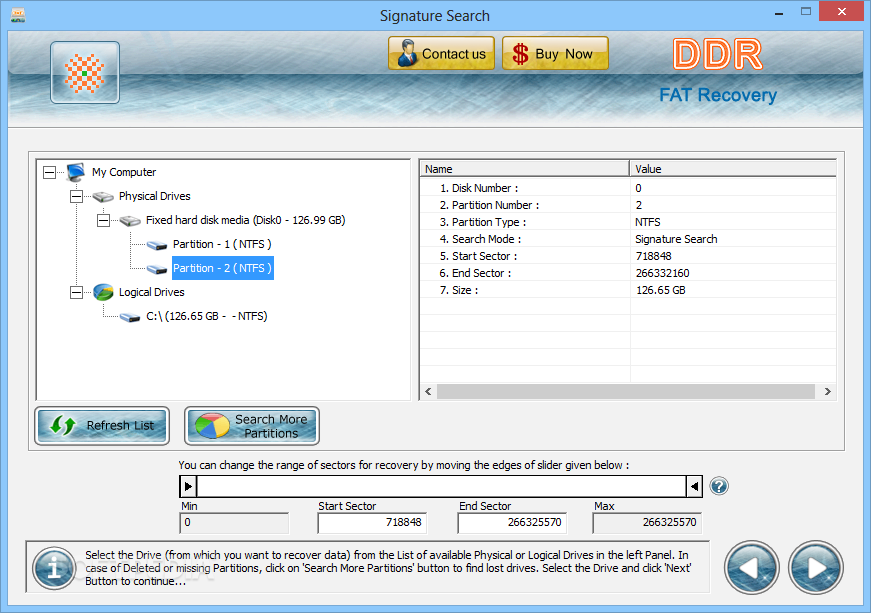Click the Refresh List button
This screenshot has height=613, width=871.
click(x=102, y=426)
